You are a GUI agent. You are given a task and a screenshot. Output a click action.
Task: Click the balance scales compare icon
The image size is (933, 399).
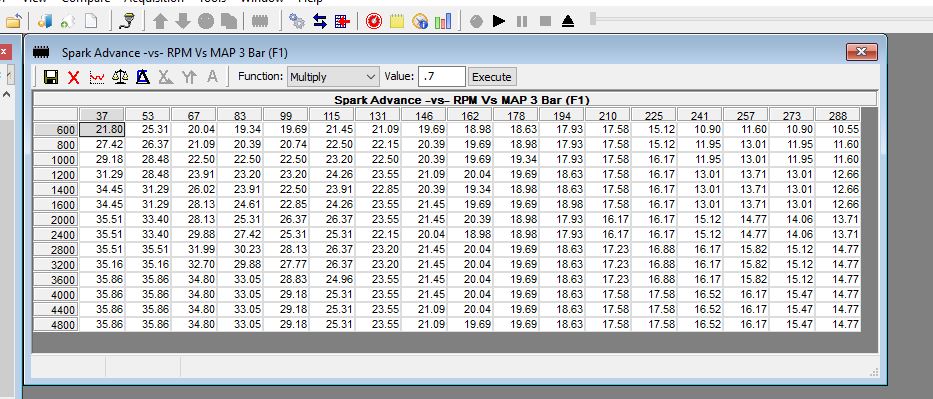coord(120,77)
